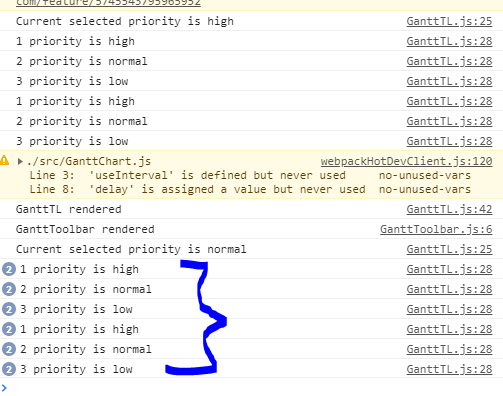This screenshot has width=503, height=396.
Task: Open GanttTL.js:25 link for priority normal
Action: pyautogui.click(x=449, y=249)
